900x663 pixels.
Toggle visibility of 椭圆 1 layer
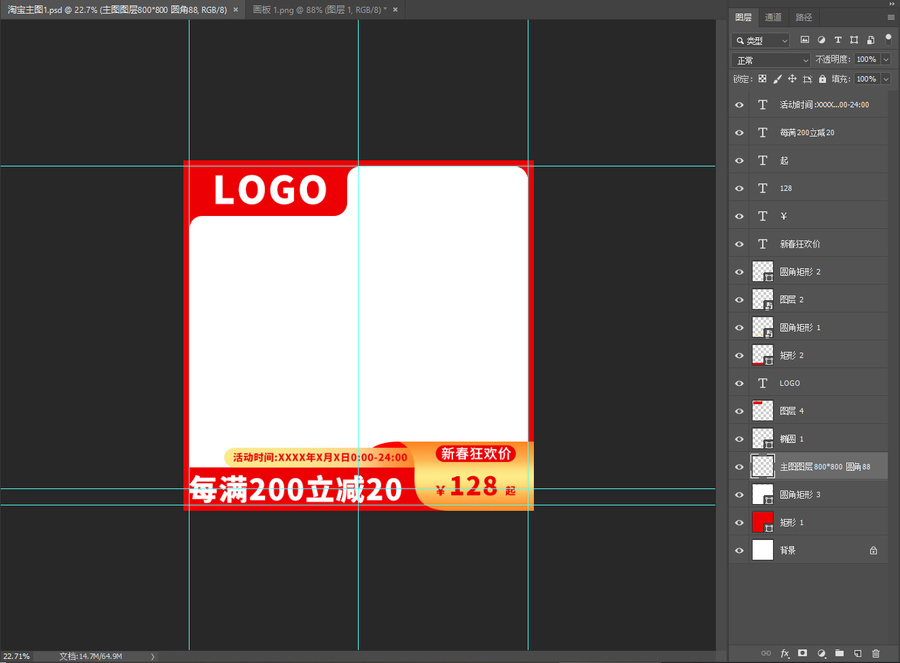pyautogui.click(x=739, y=439)
